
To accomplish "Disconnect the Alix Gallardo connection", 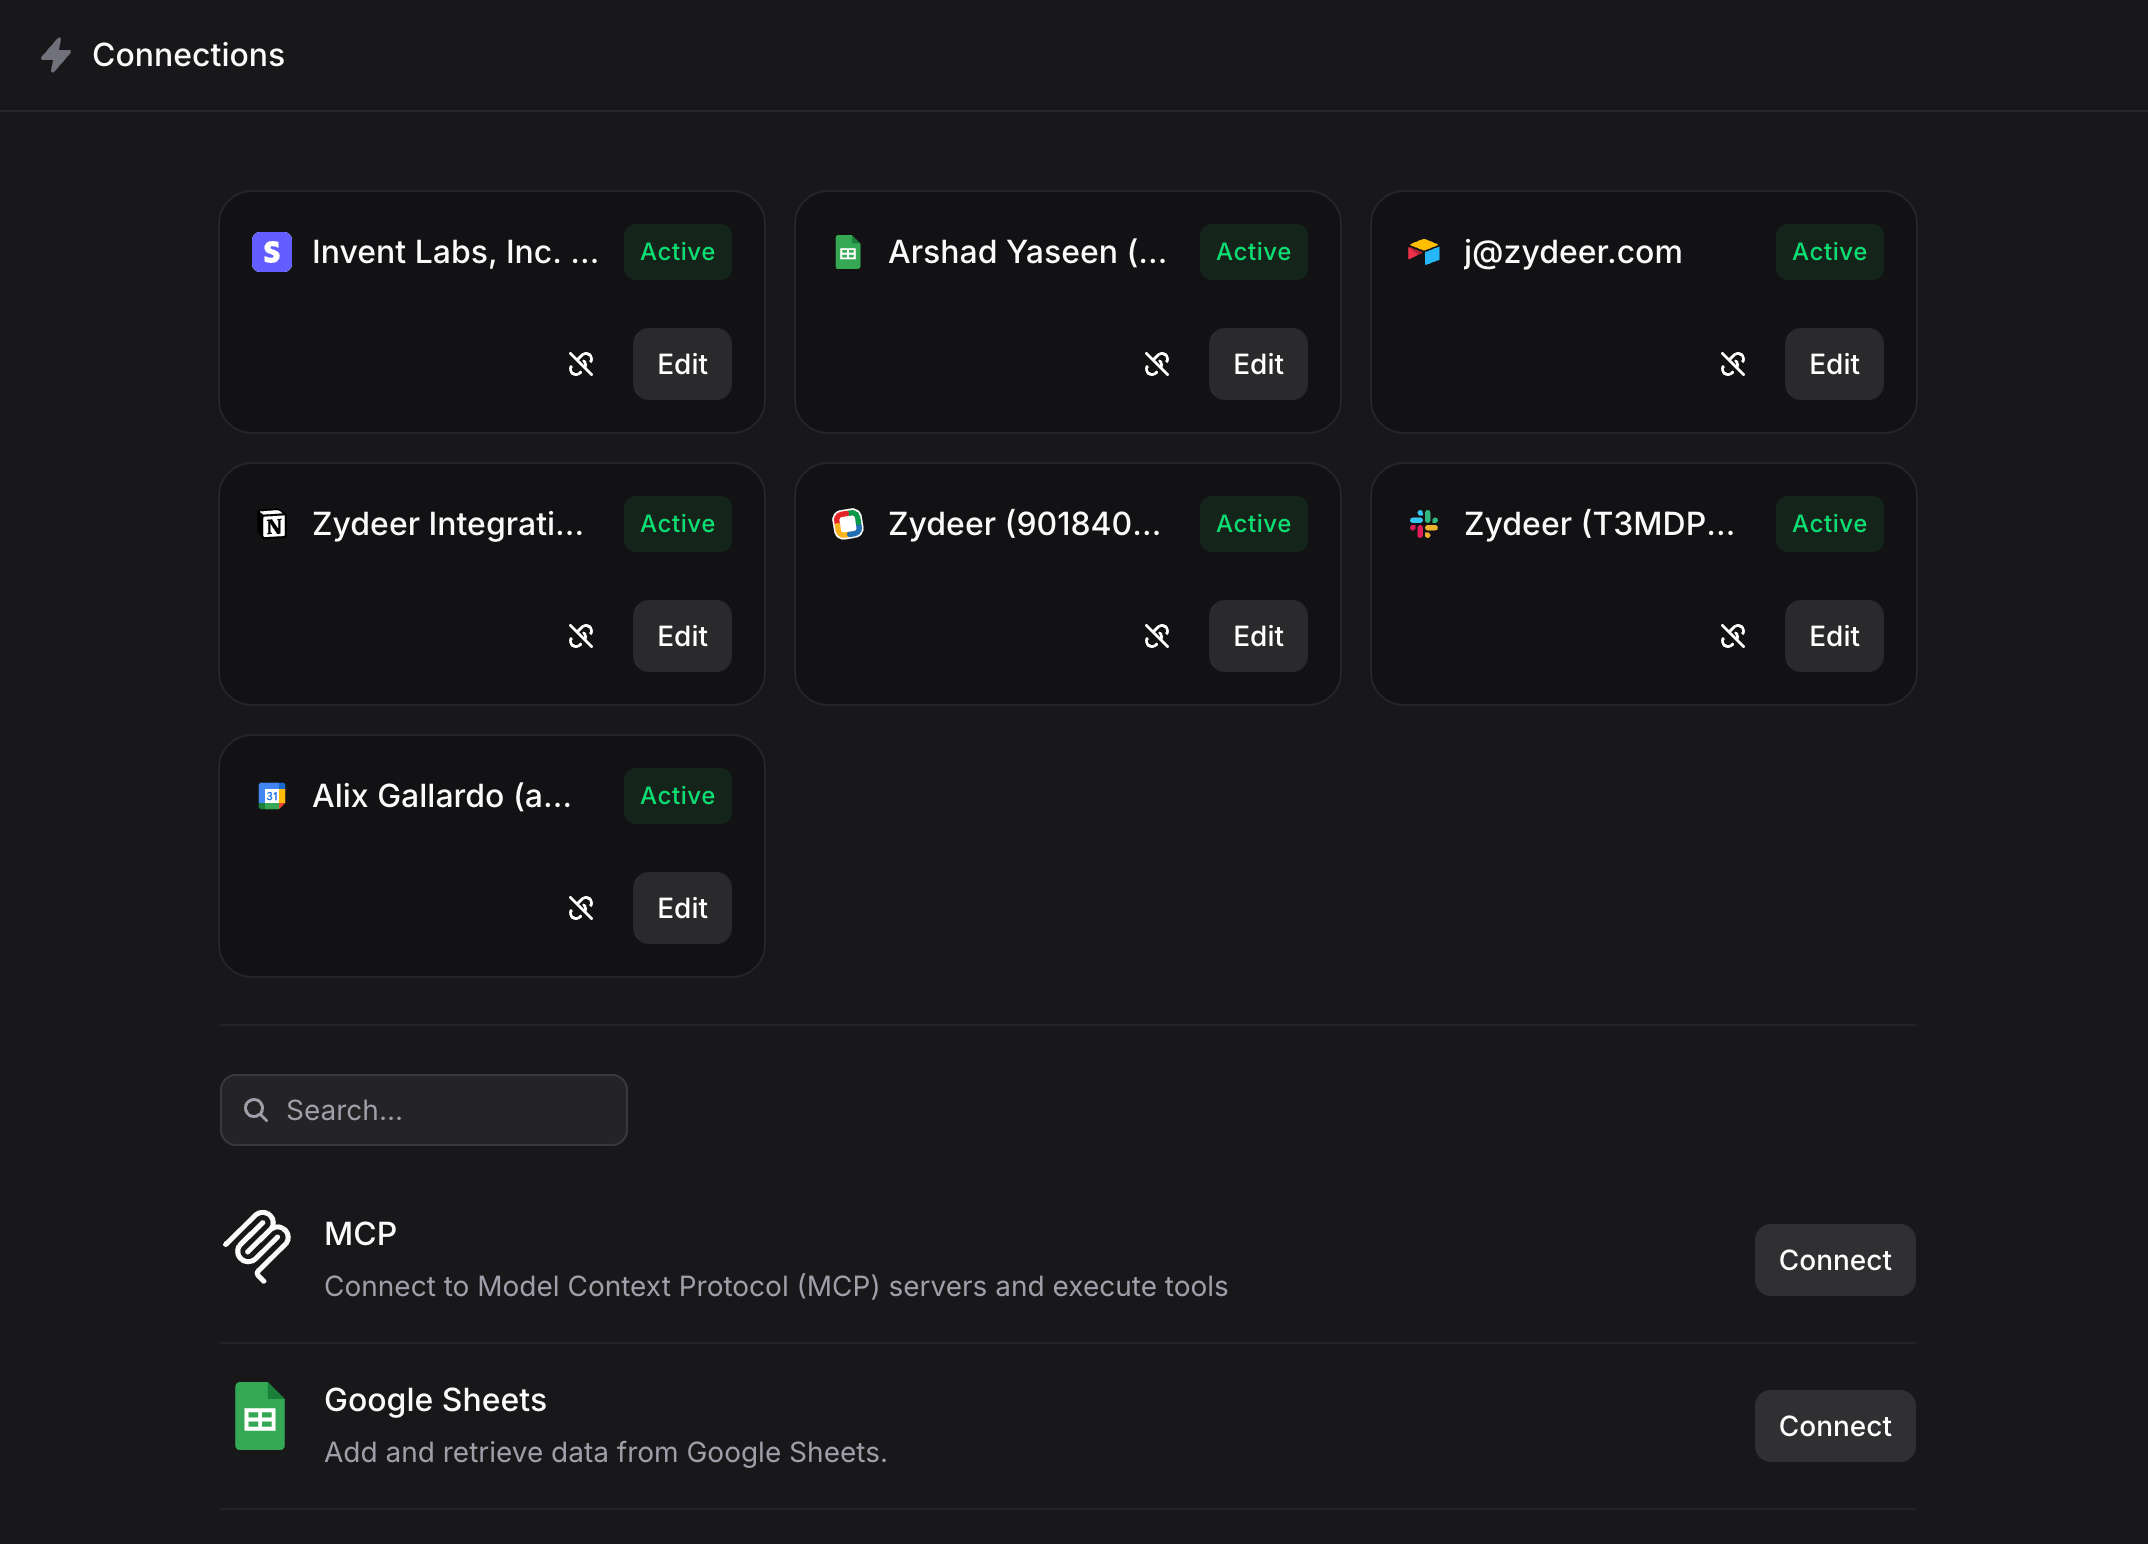I will pyautogui.click(x=581, y=908).
